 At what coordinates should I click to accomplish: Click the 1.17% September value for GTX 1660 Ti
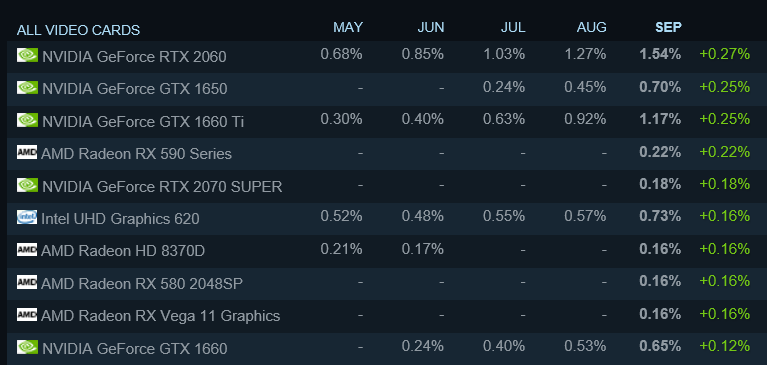click(x=660, y=119)
